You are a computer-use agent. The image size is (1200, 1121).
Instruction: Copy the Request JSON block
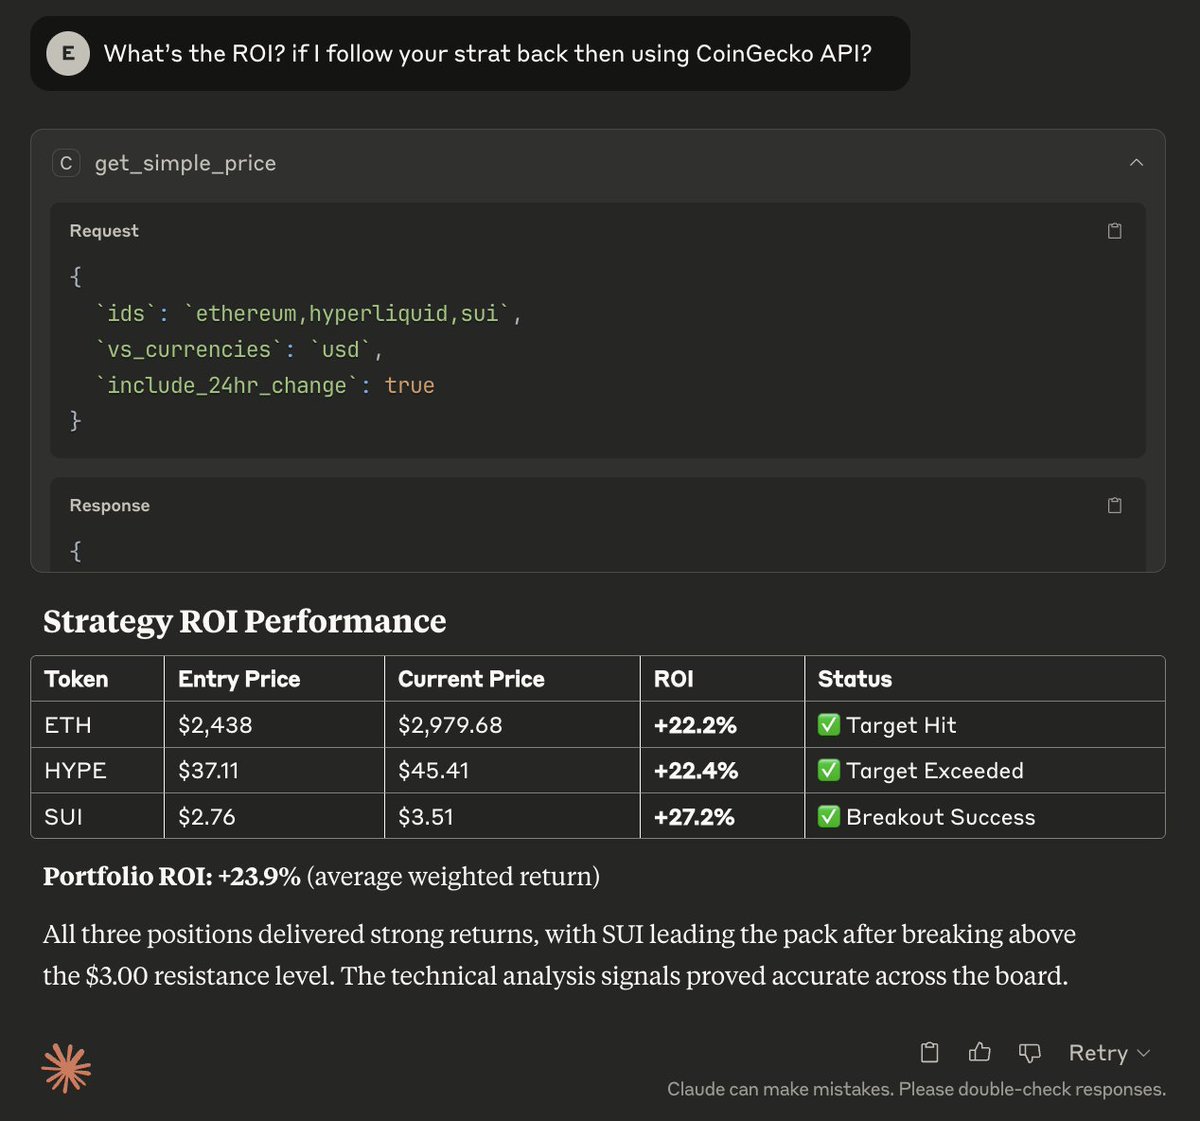coord(1115,231)
